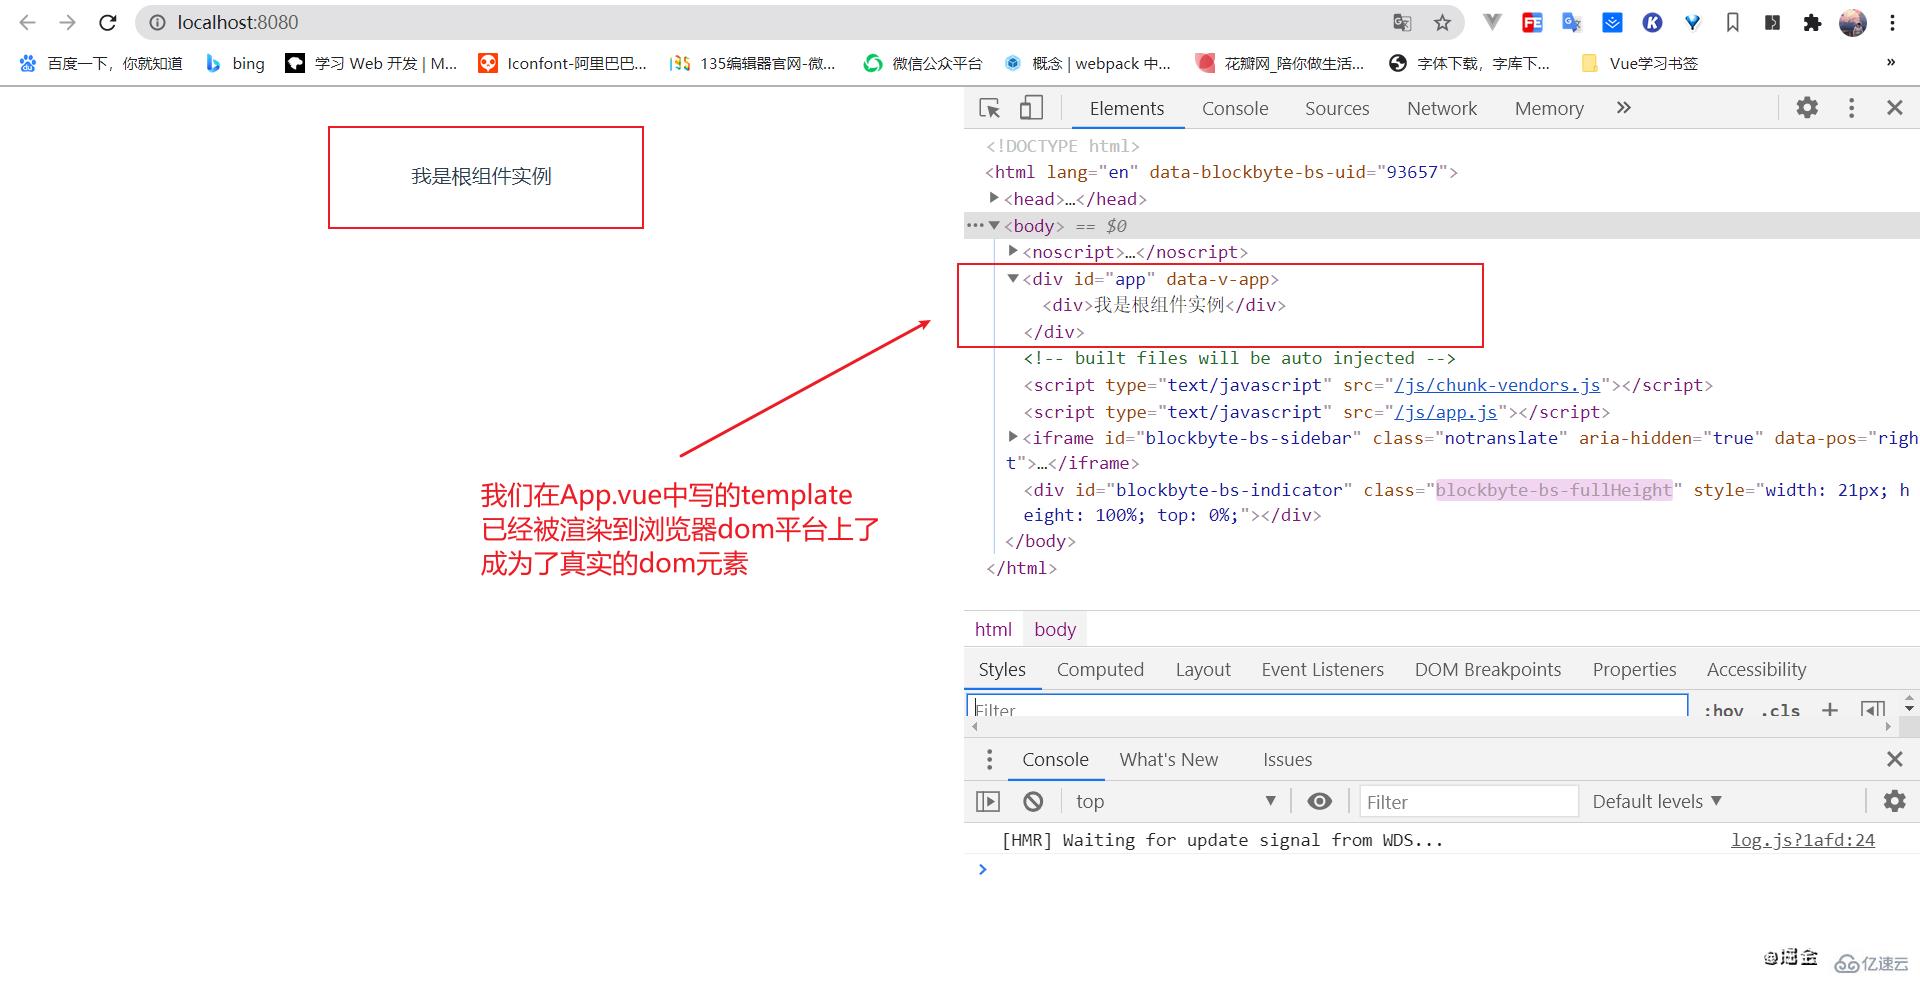Open the What's New drawer tab

tap(1168, 759)
